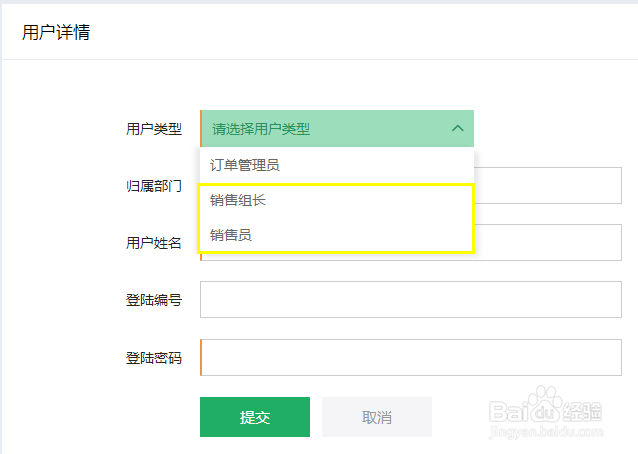Click the 用户详情 page title

tap(56, 32)
